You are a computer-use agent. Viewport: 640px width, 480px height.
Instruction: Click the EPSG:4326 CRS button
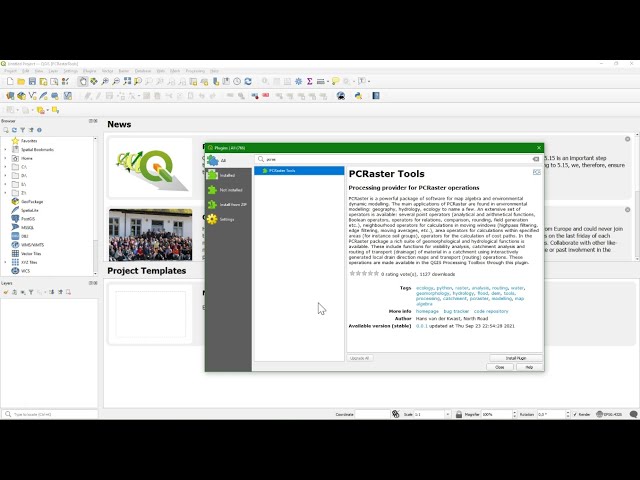(x=609, y=414)
